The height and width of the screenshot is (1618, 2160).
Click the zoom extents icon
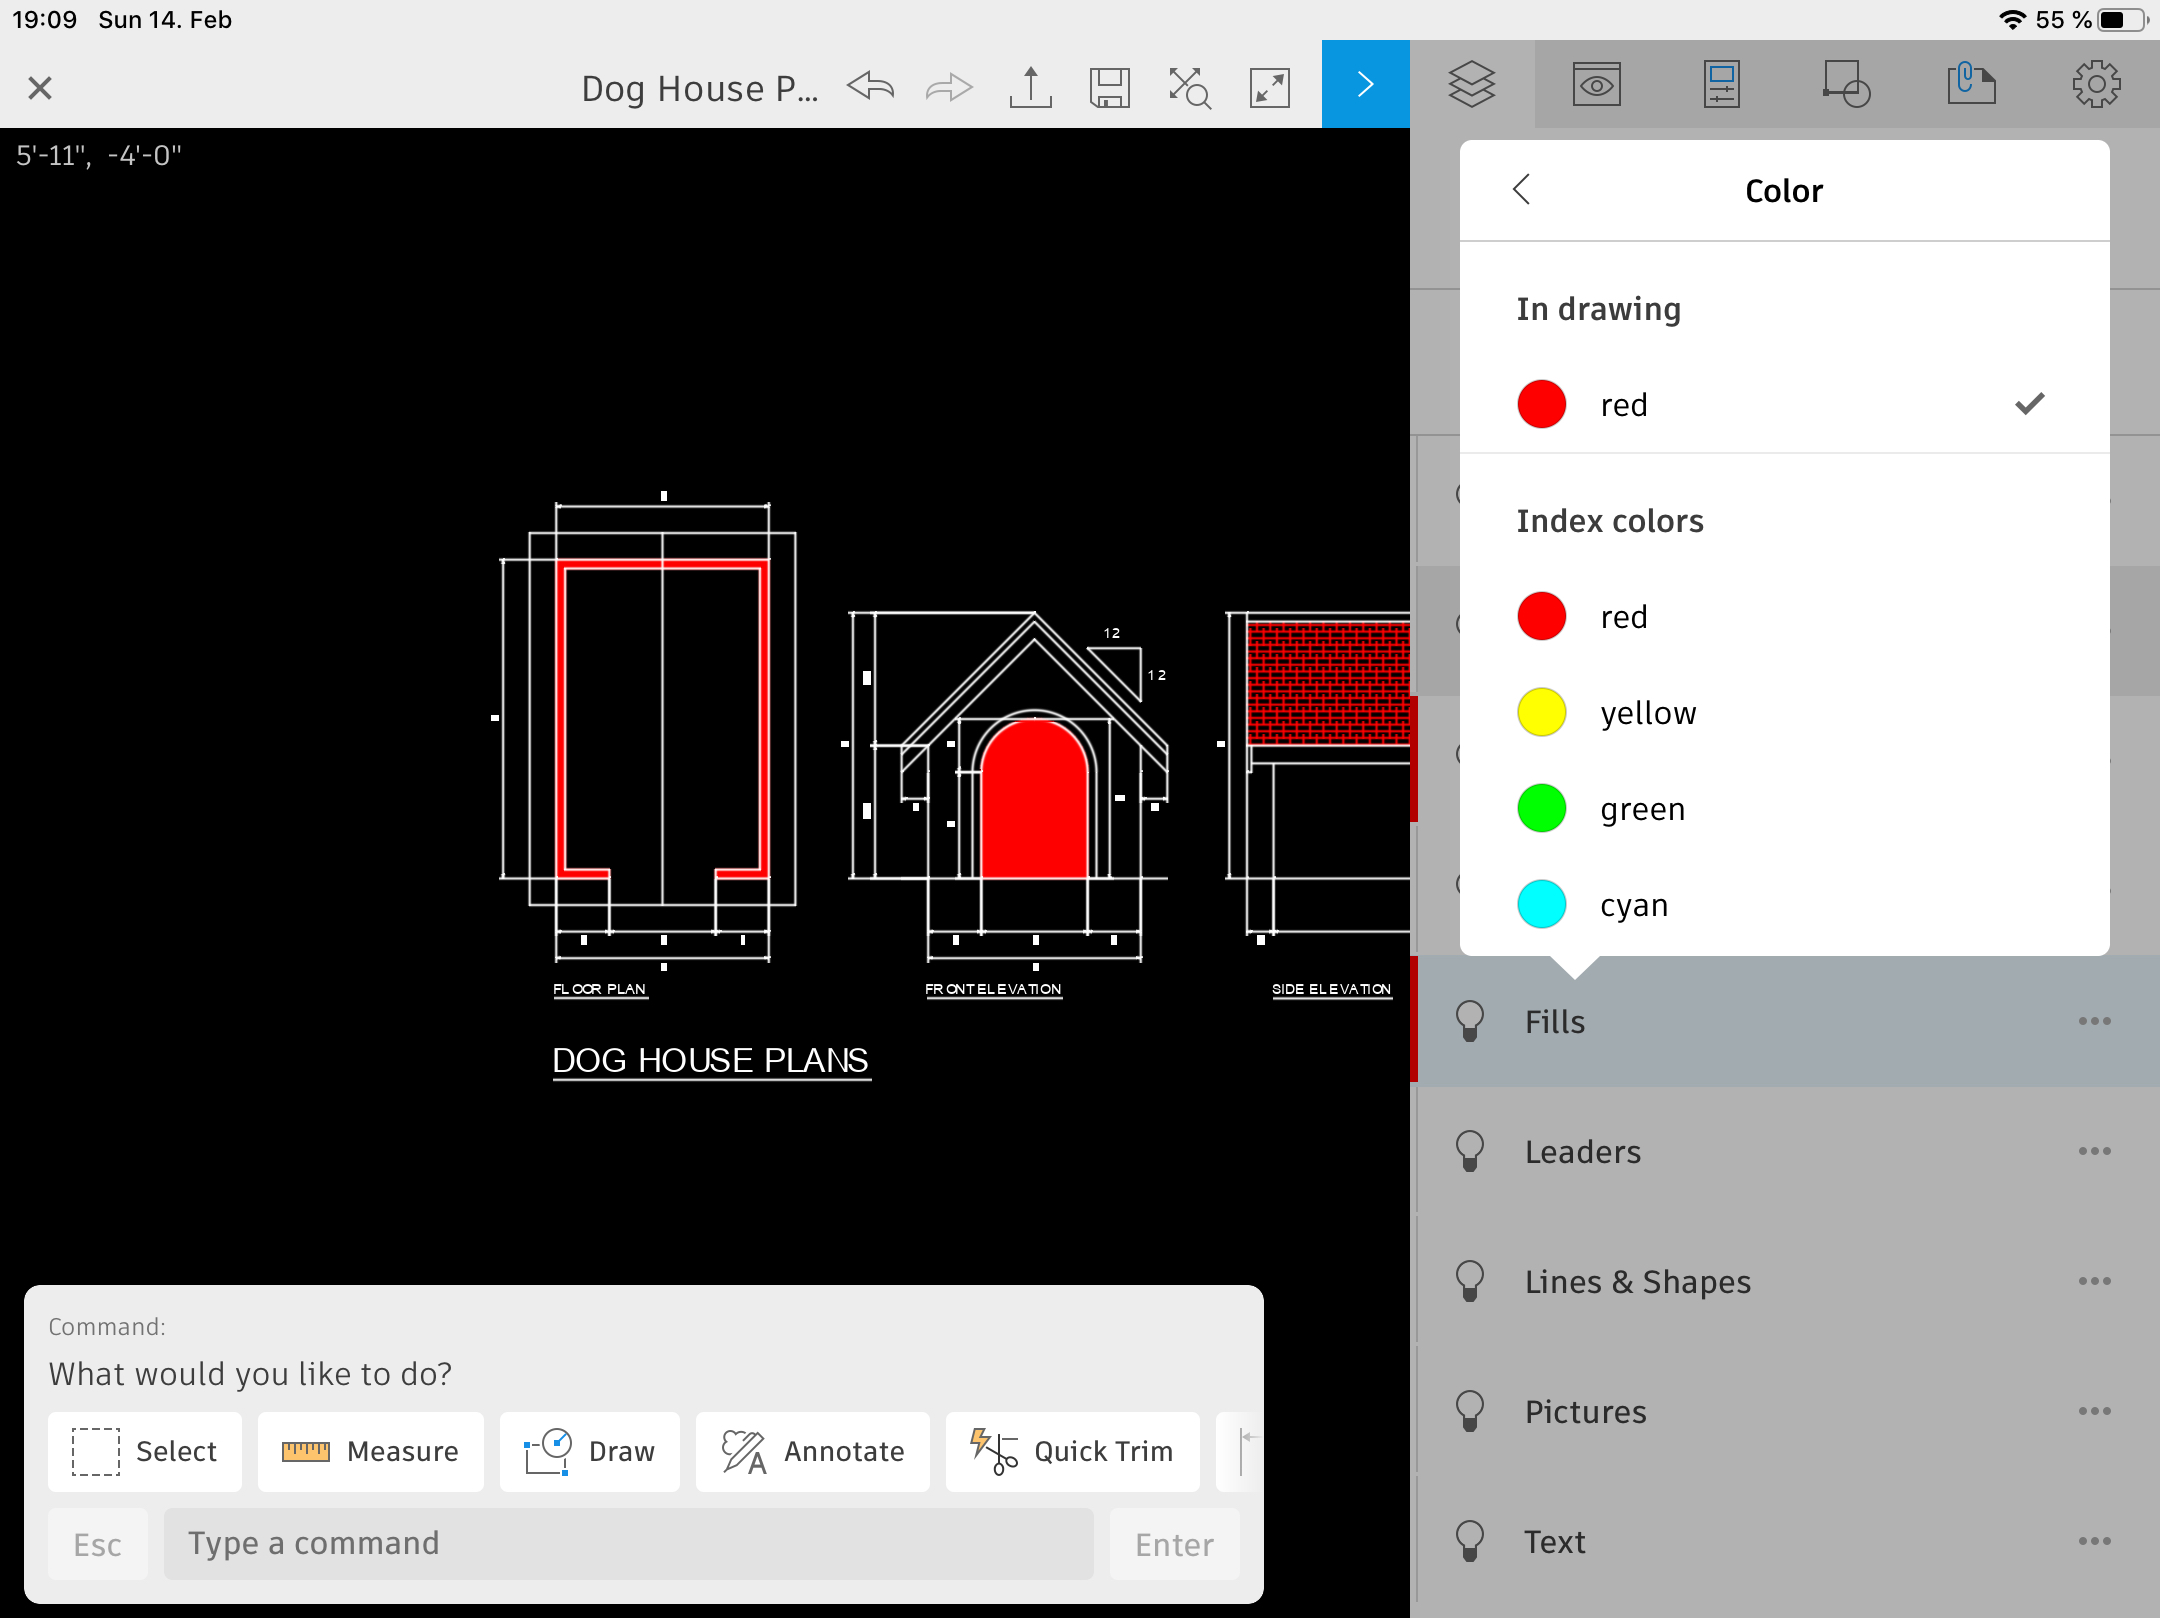pos(1189,87)
